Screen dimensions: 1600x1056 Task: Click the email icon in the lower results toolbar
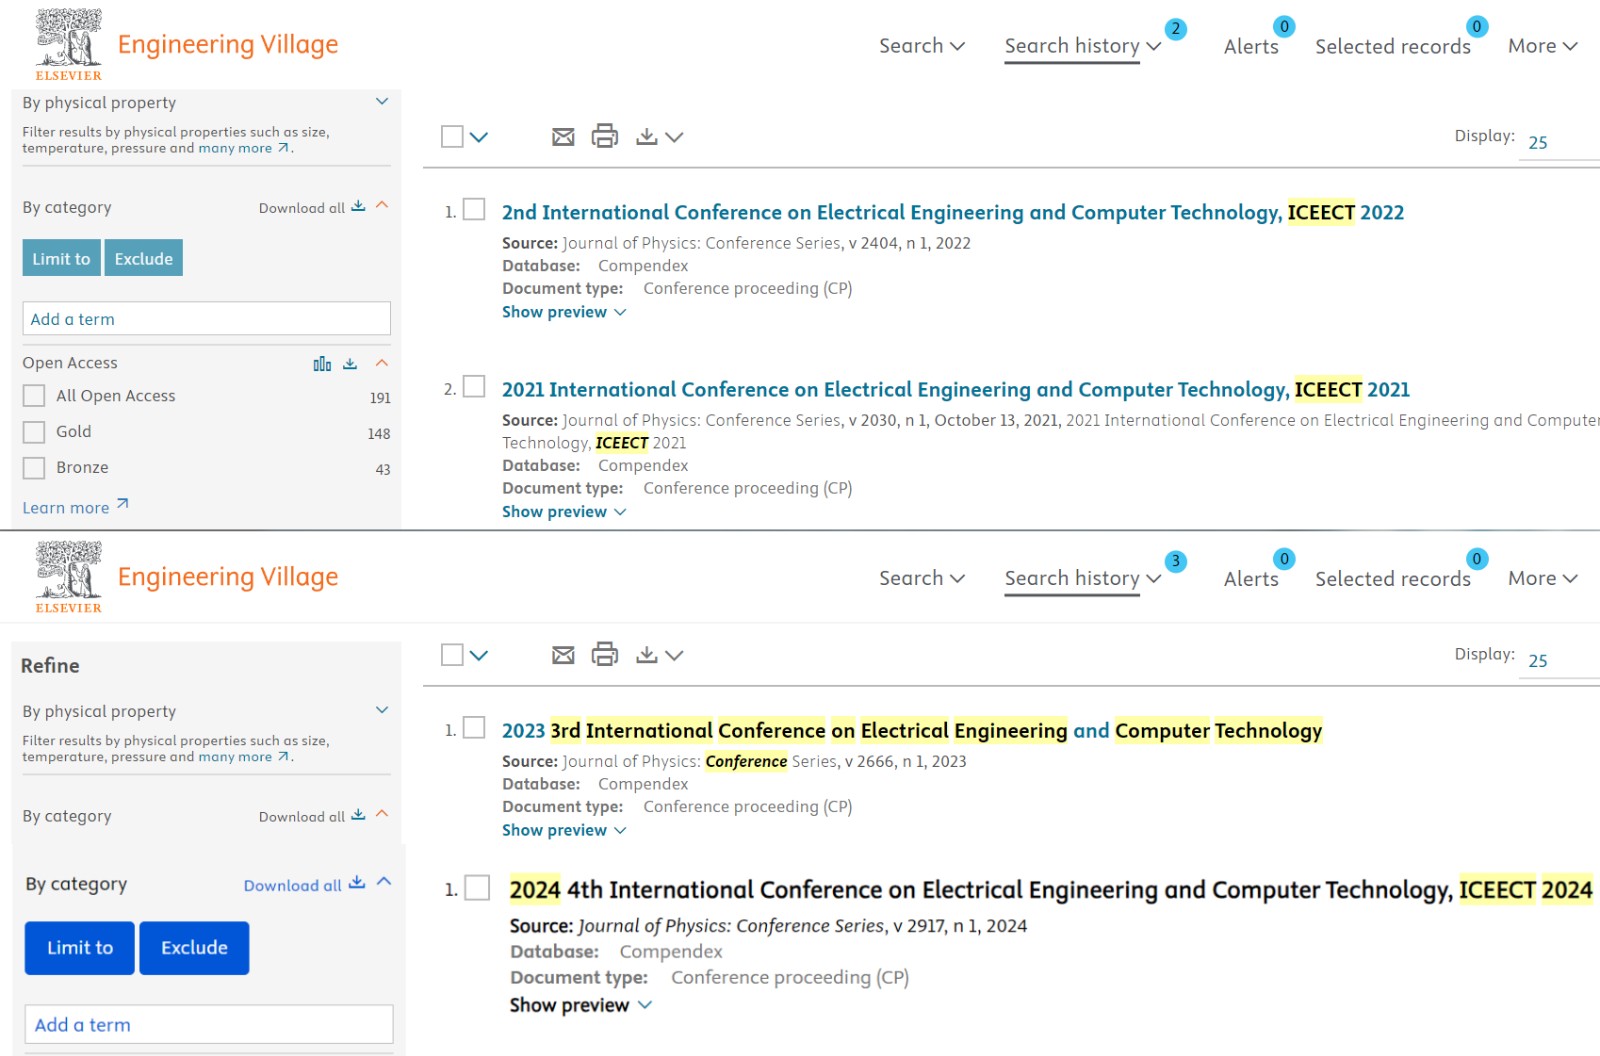coord(563,655)
